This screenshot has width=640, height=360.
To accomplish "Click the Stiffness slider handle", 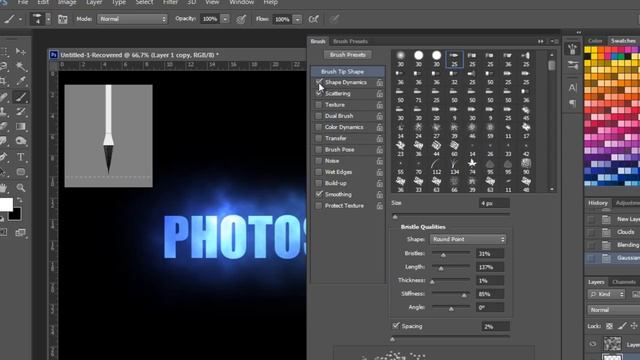I will (x=464, y=295).
